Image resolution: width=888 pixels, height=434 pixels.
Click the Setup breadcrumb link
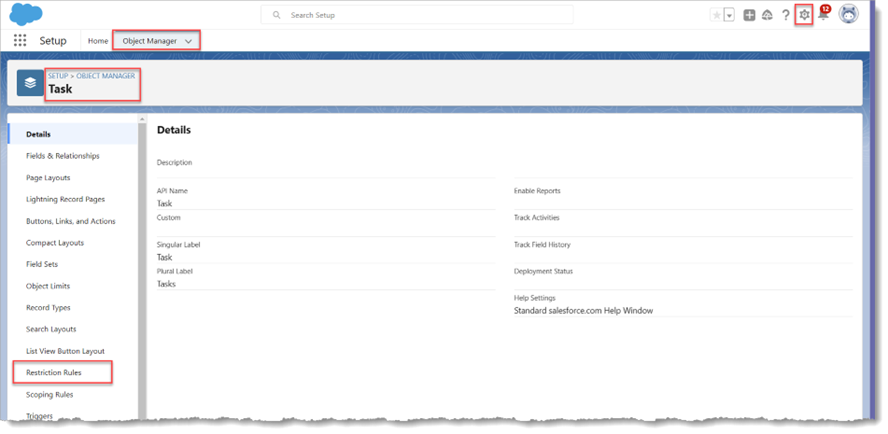point(59,76)
